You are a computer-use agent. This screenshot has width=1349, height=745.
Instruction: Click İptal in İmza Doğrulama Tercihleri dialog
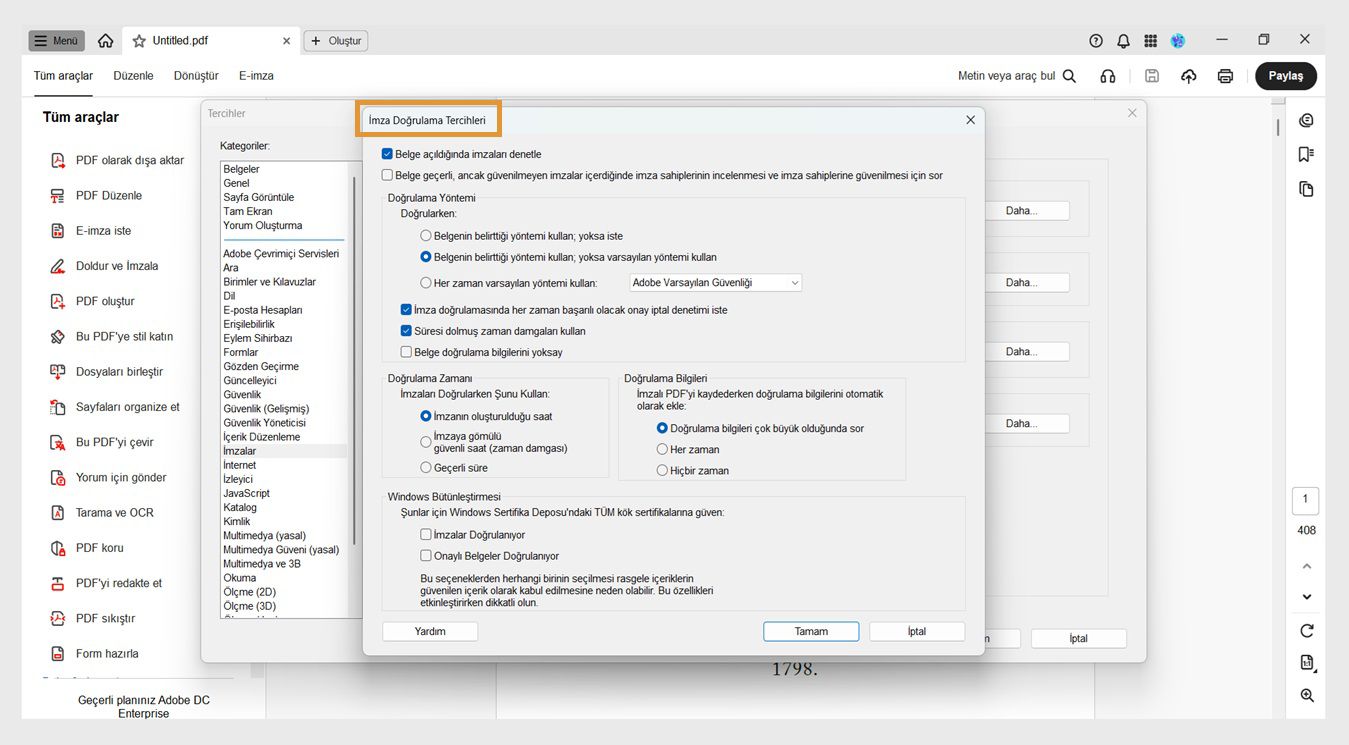917,631
